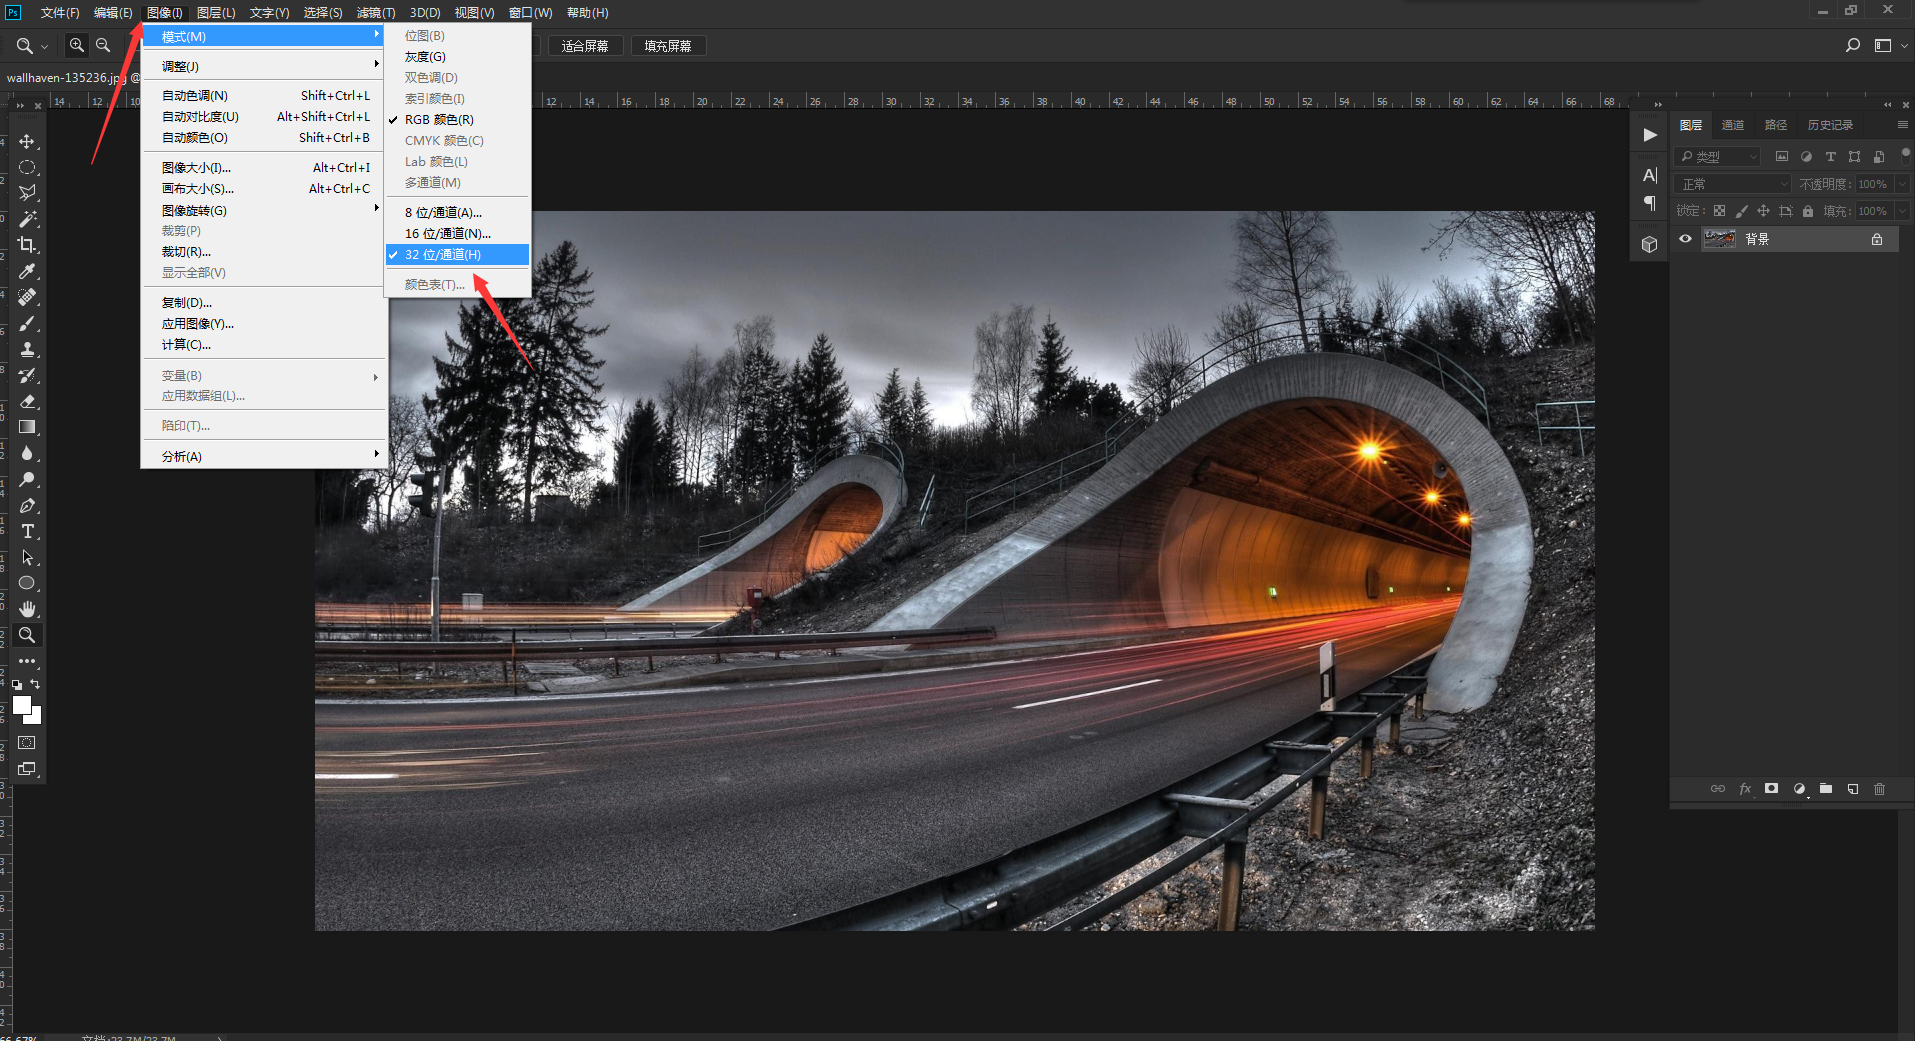Viewport: 1915px width, 1041px height.
Task: Open the layer filter 类型 dropdown
Action: (1718, 157)
